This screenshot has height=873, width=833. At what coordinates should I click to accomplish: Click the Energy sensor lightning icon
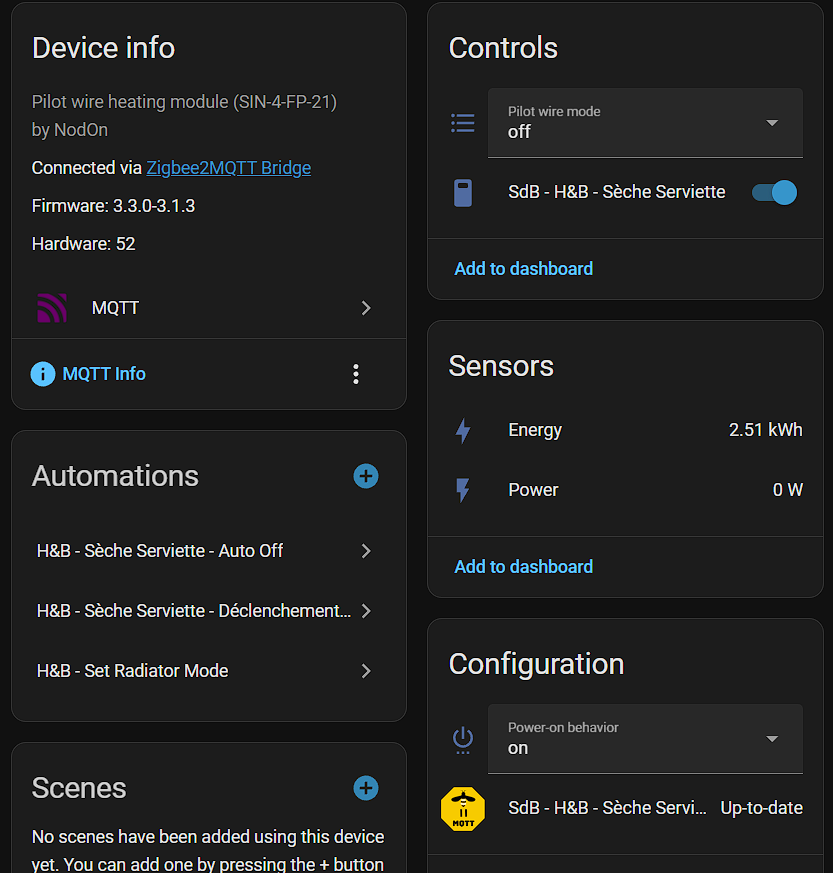pos(463,431)
